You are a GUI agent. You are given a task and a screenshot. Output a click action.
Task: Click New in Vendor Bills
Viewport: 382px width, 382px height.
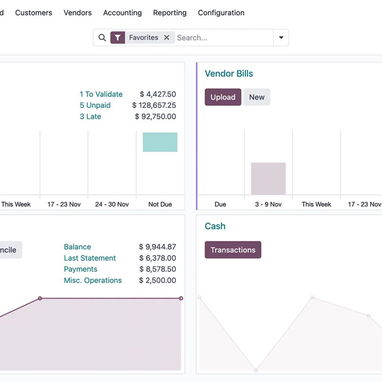[257, 97]
